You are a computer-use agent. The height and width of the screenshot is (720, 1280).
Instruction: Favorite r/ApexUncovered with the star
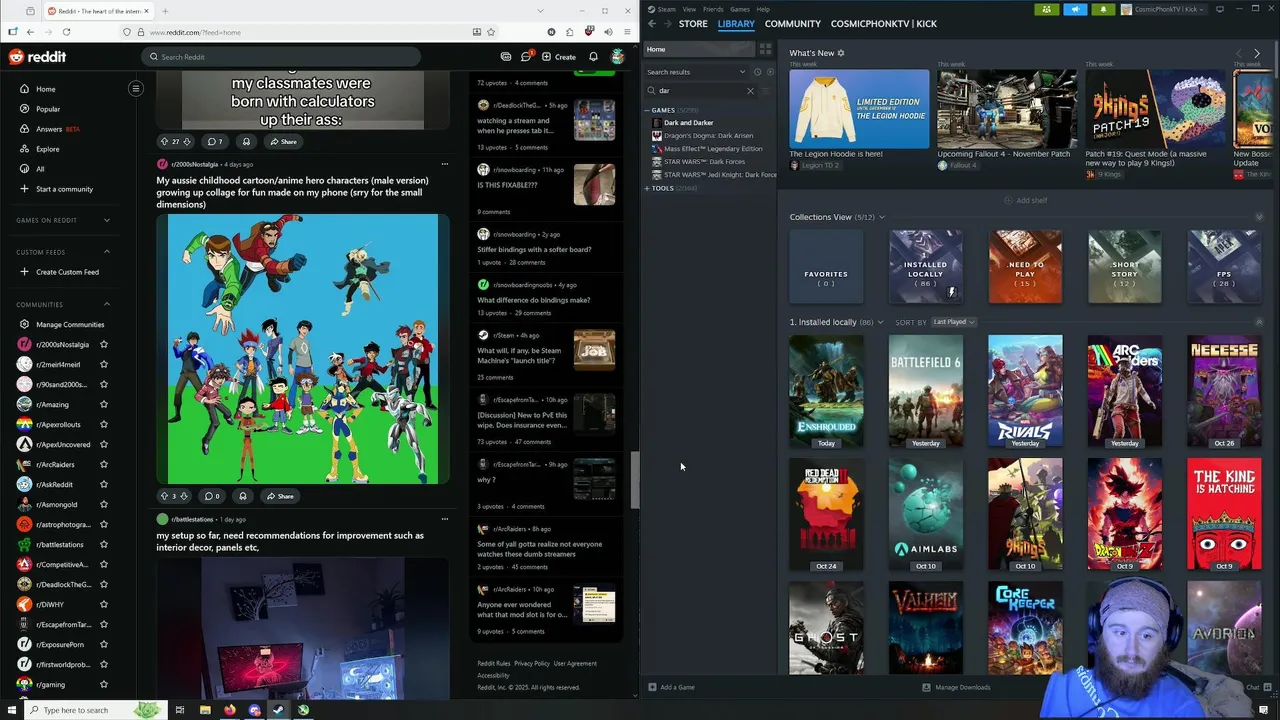(x=103, y=444)
